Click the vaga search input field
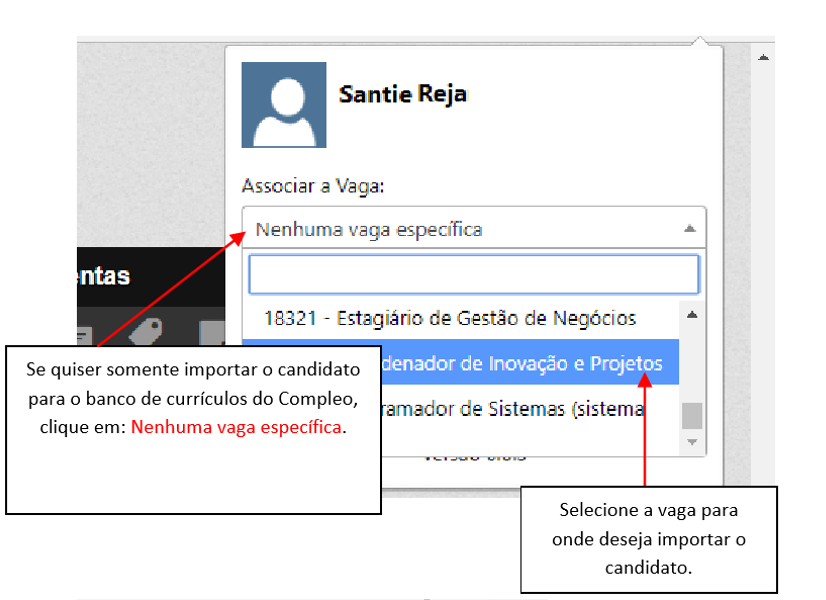 (x=474, y=274)
